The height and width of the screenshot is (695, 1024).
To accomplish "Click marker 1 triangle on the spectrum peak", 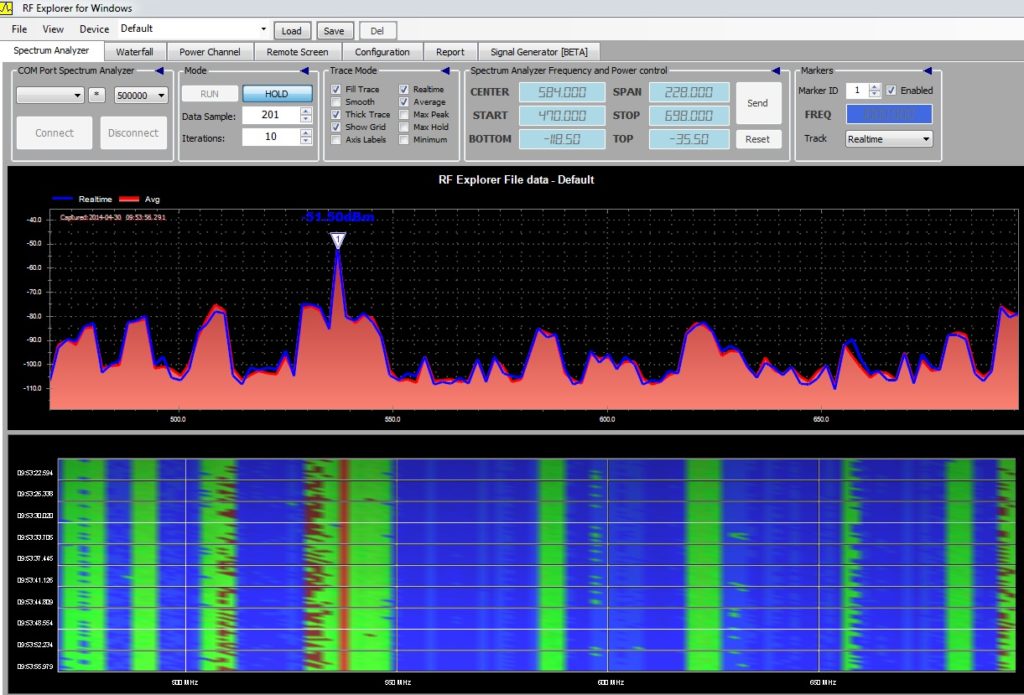I will click(x=338, y=240).
